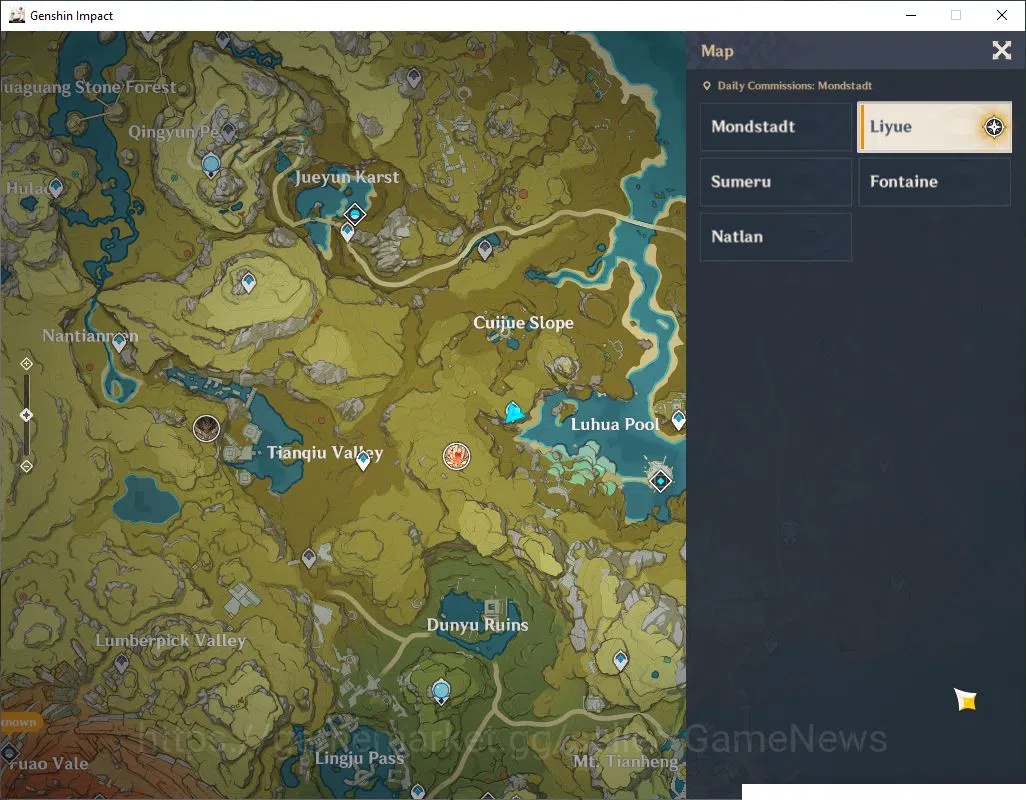Click the Statue of the Seven near Qingyun Peak
The width and height of the screenshot is (1026, 800).
[211, 165]
